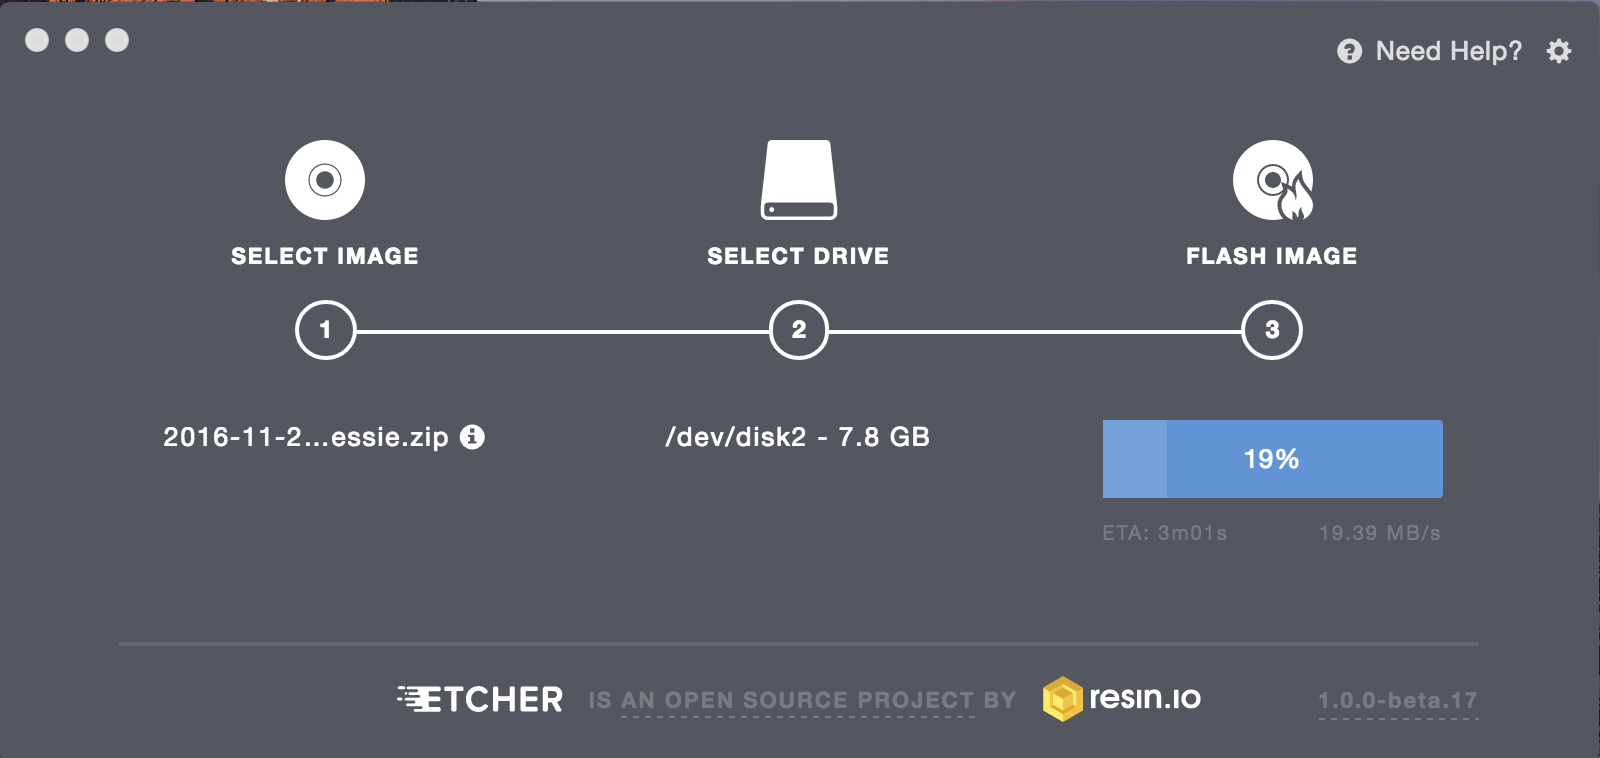Click the circular question mark help icon

pos(1349,51)
